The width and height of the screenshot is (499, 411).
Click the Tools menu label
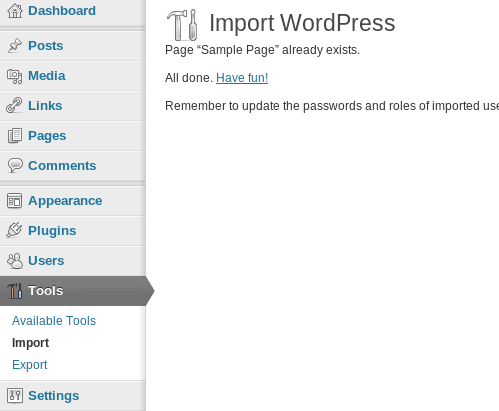(x=46, y=291)
